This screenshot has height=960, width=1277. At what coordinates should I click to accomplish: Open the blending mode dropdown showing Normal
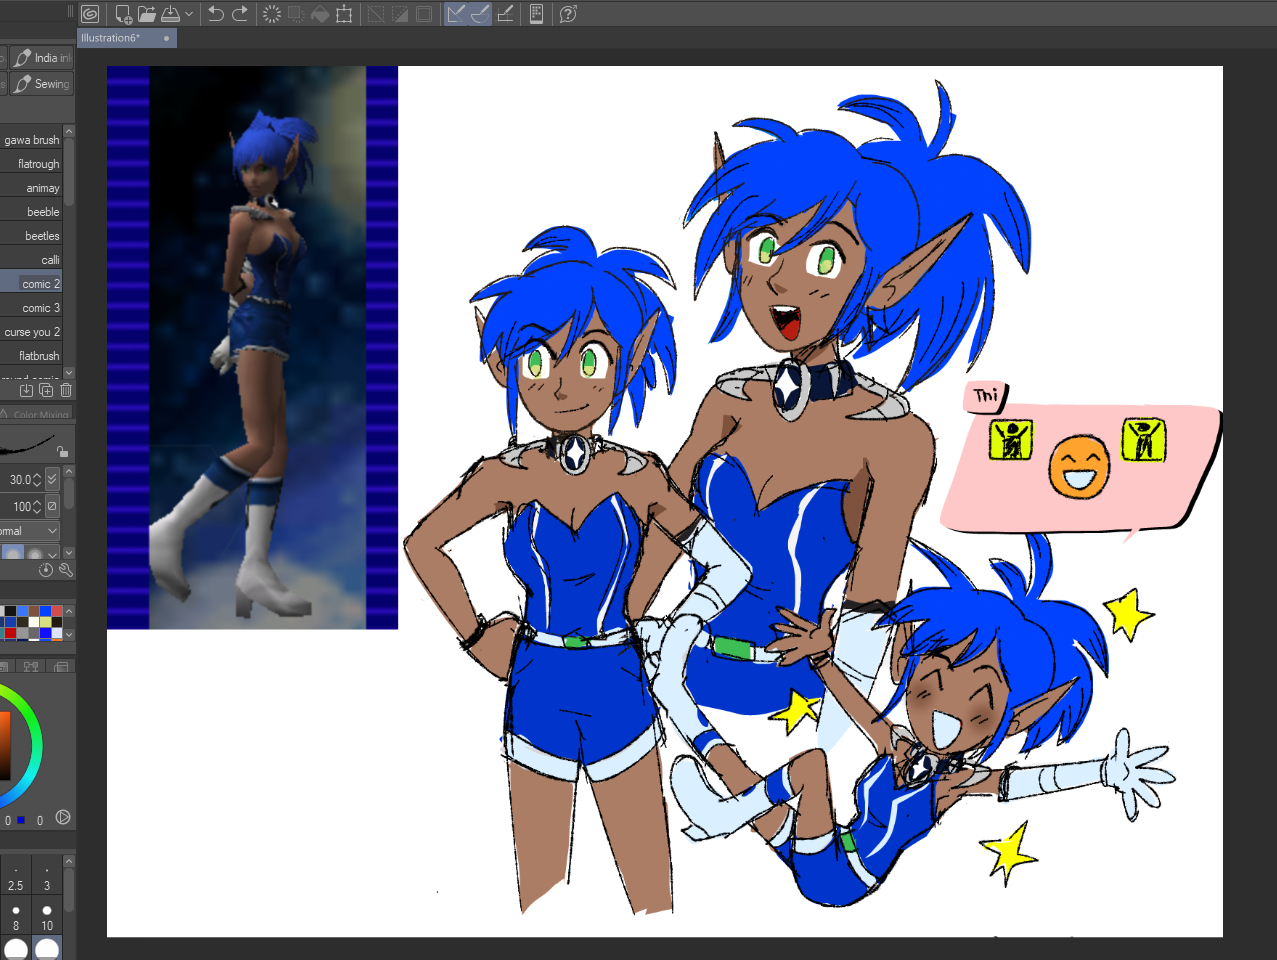pos(30,531)
